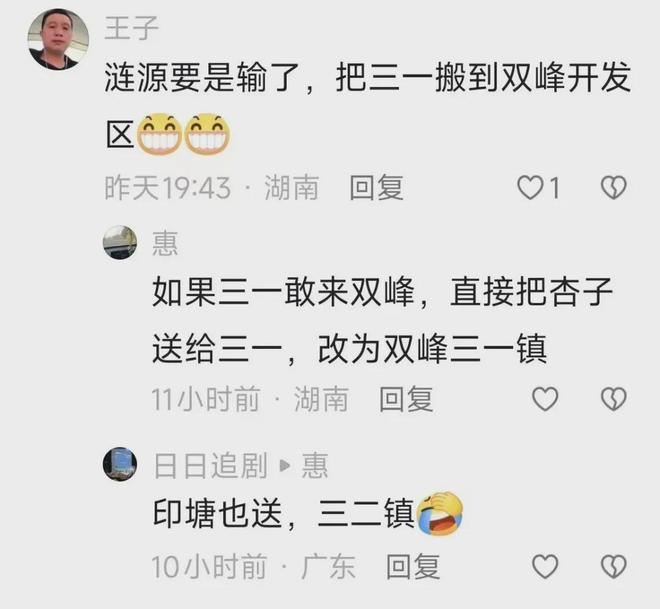Reply to 惠's comment via 回复
Image resolution: width=660 pixels, height=609 pixels.
[x=406, y=399]
